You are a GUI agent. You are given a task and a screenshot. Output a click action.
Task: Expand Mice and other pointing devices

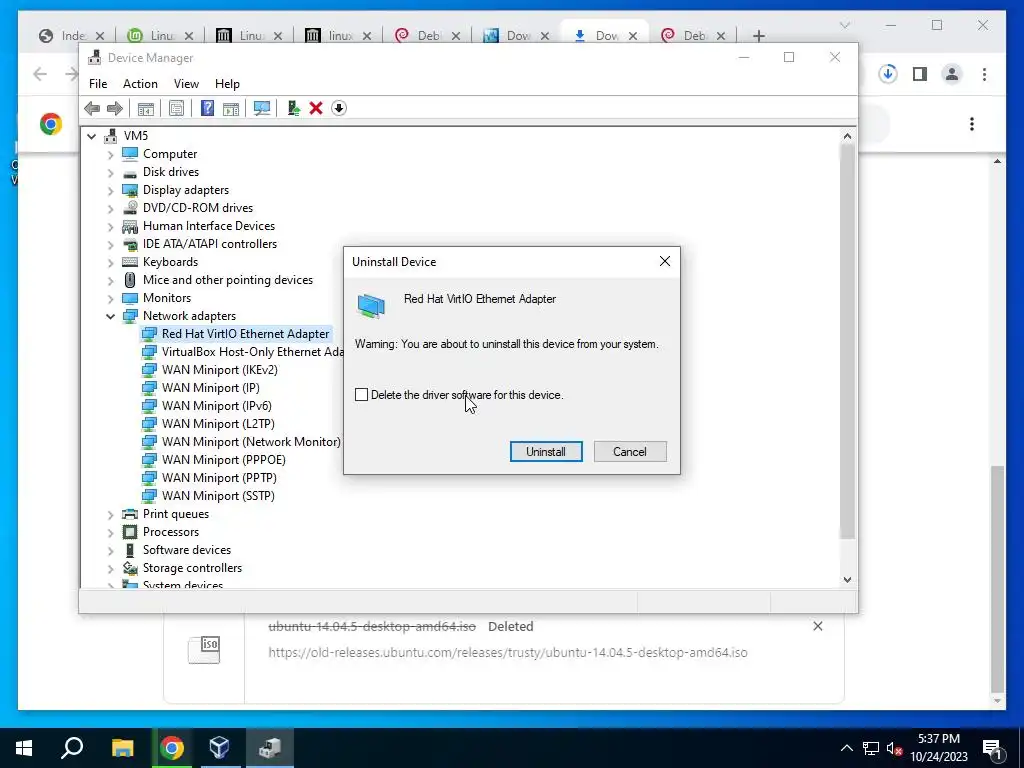click(x=110, y=281)
